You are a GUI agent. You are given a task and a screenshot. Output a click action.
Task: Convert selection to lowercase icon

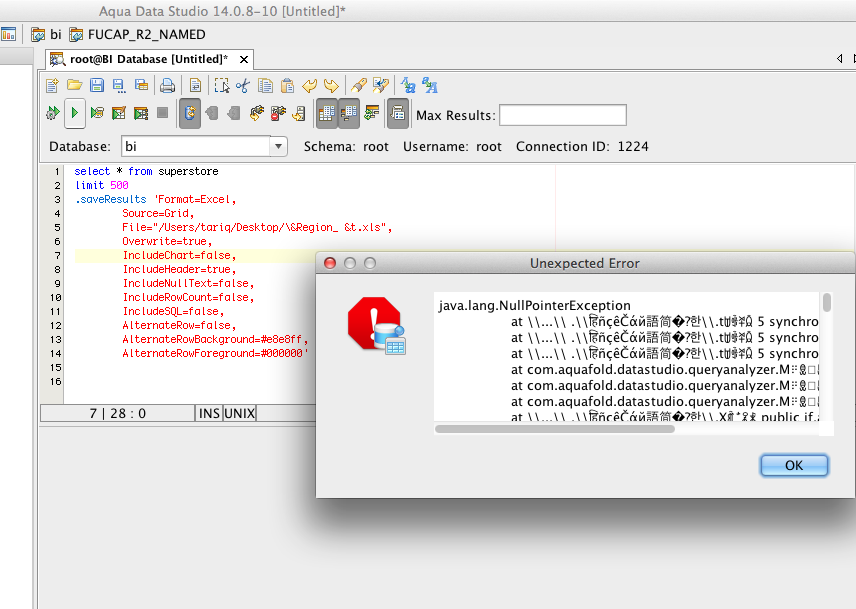pyautogui.click(x=408, y=85)
